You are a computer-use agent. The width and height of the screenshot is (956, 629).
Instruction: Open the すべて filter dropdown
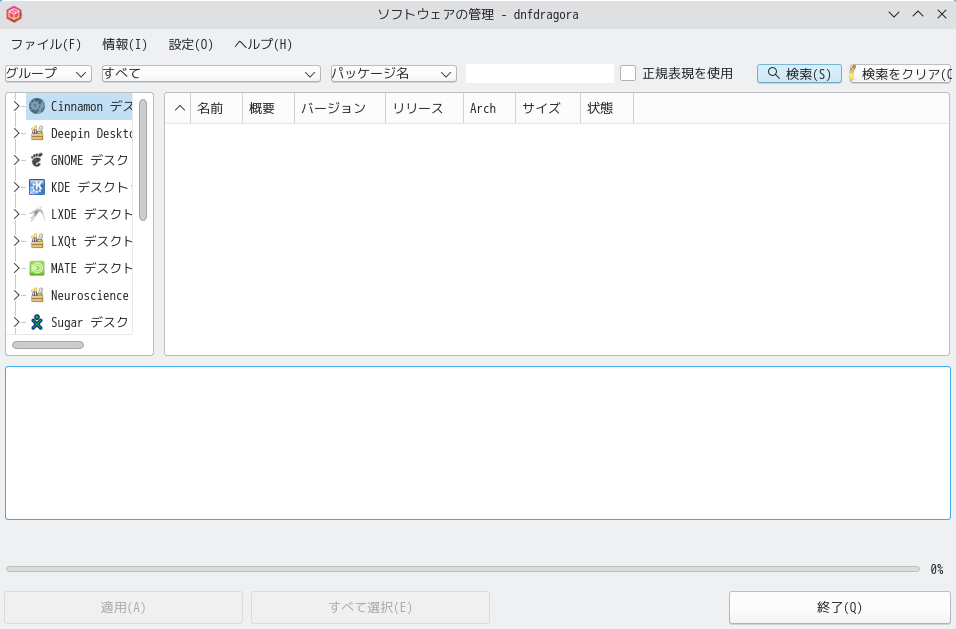[211, 73]
